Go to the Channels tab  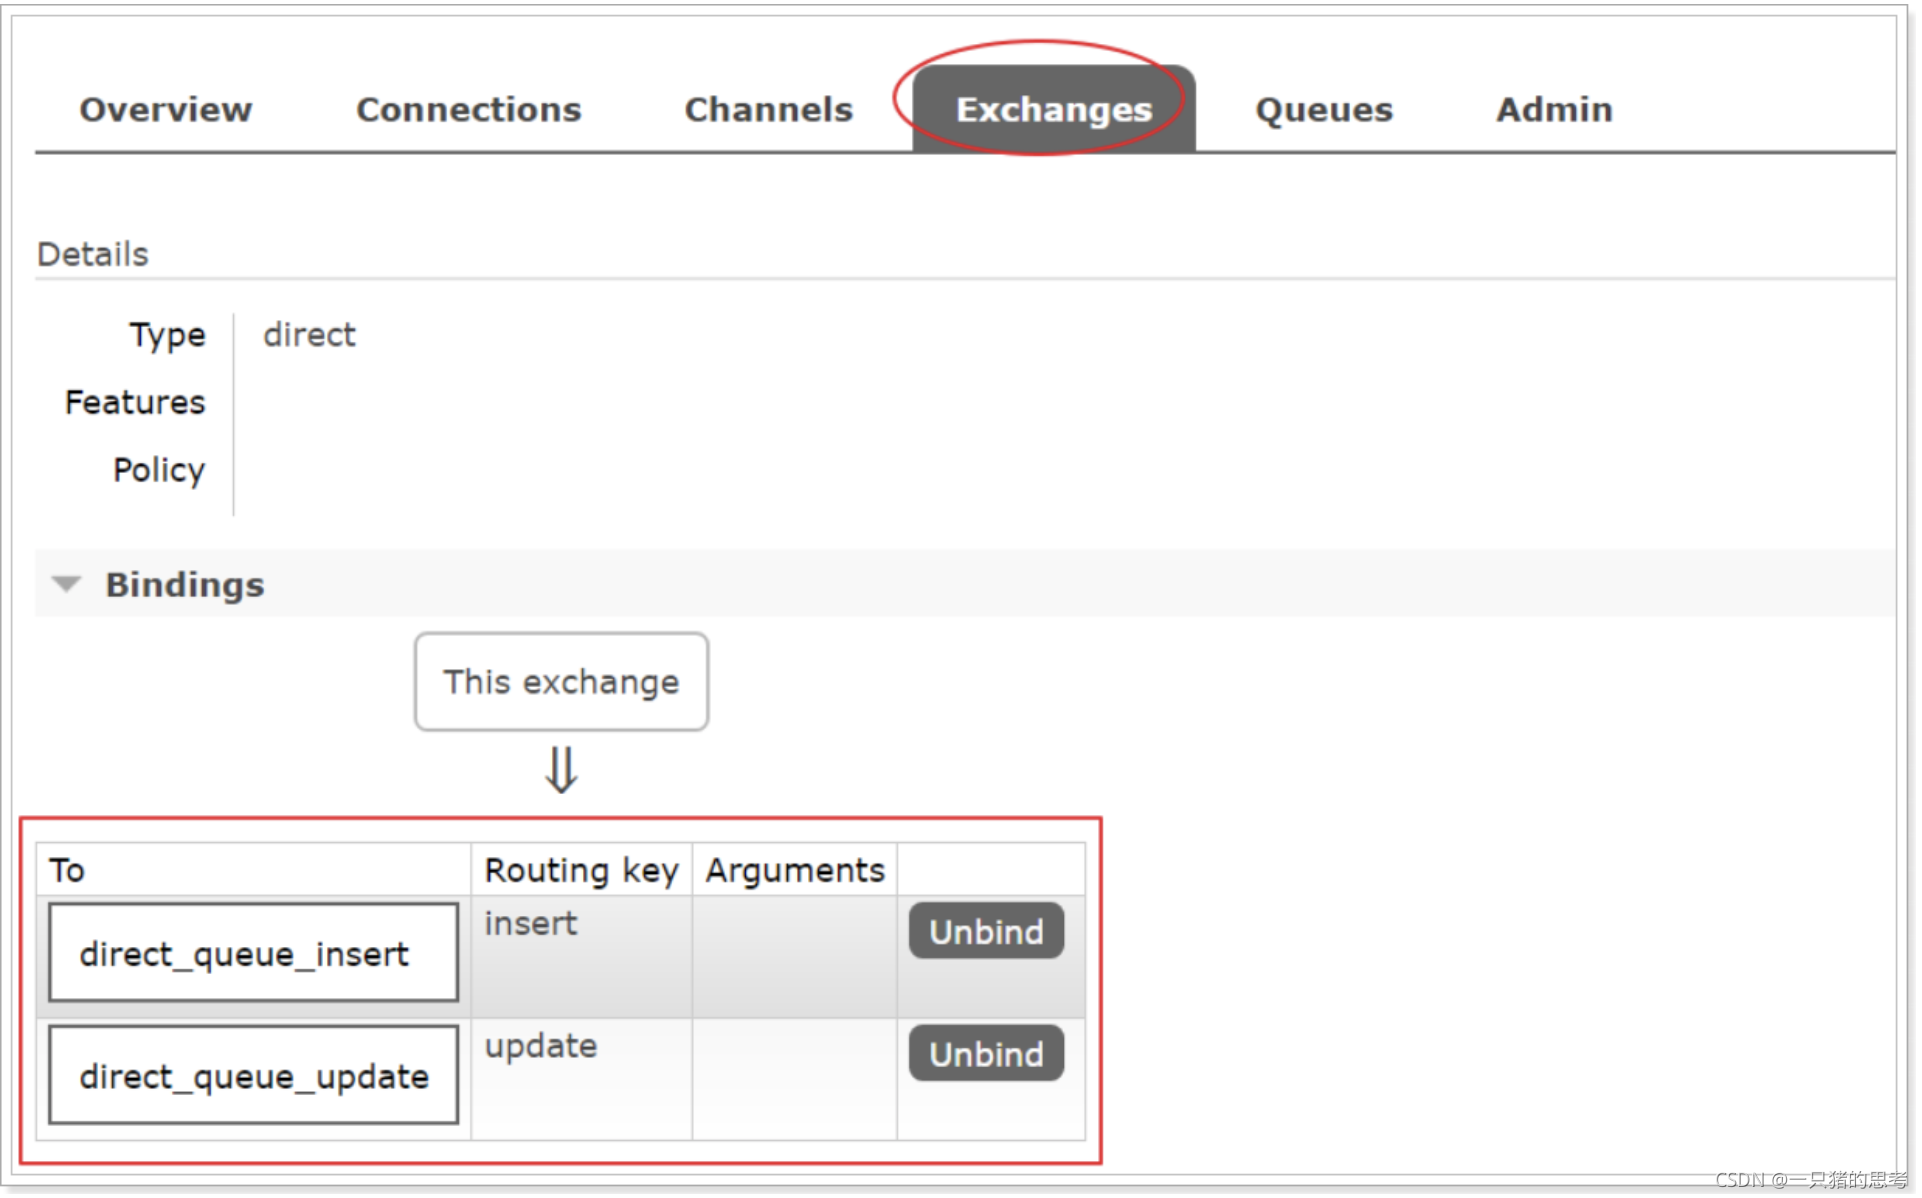point(768,109)
